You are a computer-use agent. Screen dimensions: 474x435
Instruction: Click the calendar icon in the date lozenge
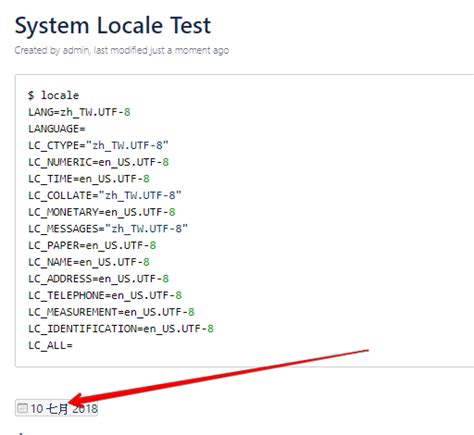point(22,408)
